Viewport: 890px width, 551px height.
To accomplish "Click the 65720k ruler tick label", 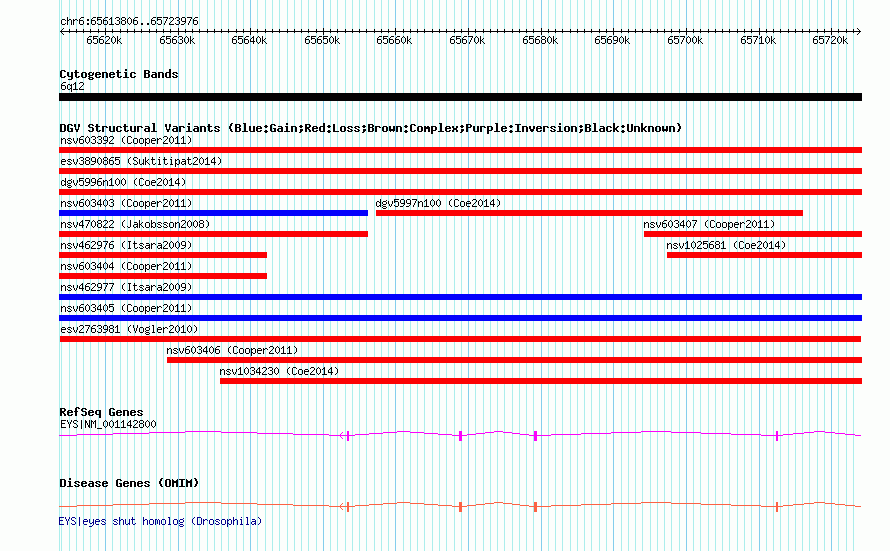I will click(830, 40).
